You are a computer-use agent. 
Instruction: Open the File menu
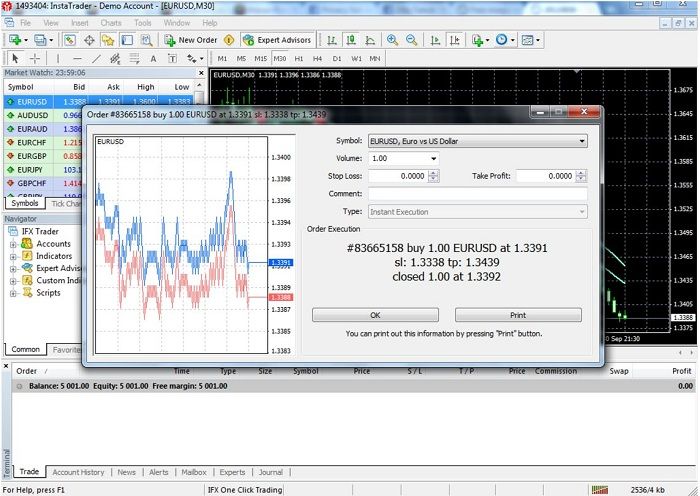(x=25, y=23)
